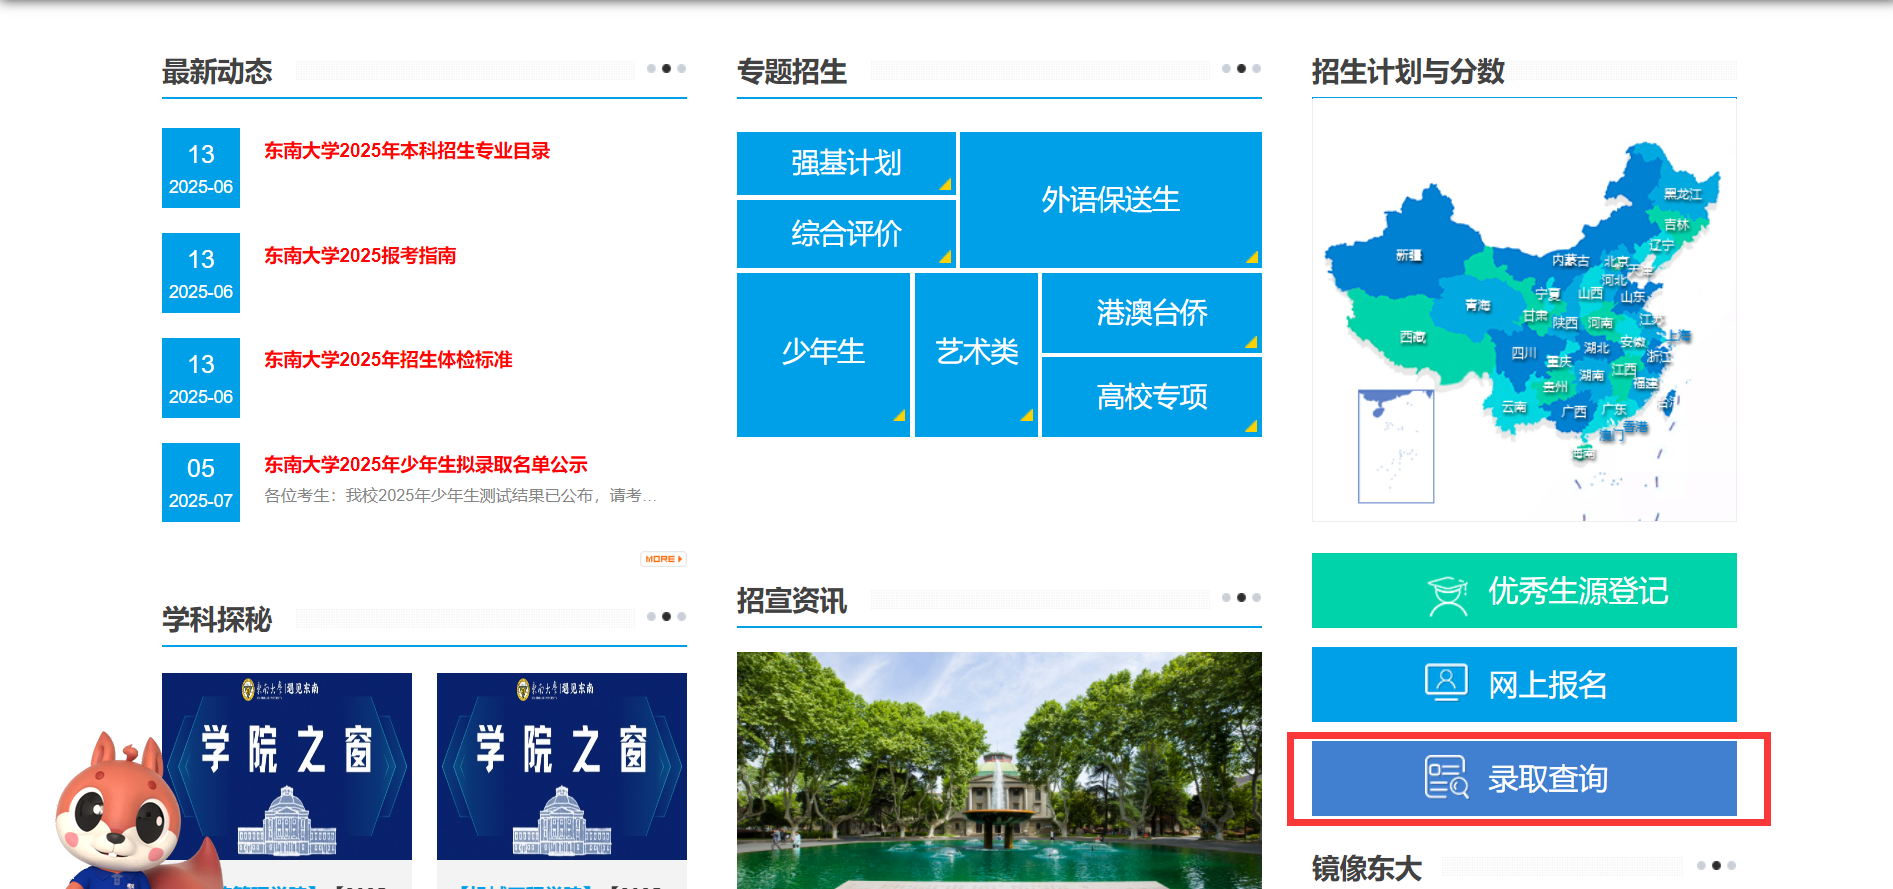Click 四川 on the China map
Viewport: 1893px width, 889px height.
1524,353
